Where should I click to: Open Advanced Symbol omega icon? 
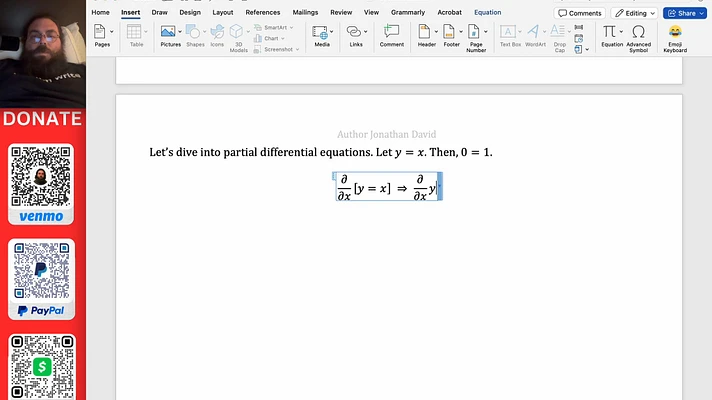638,32
